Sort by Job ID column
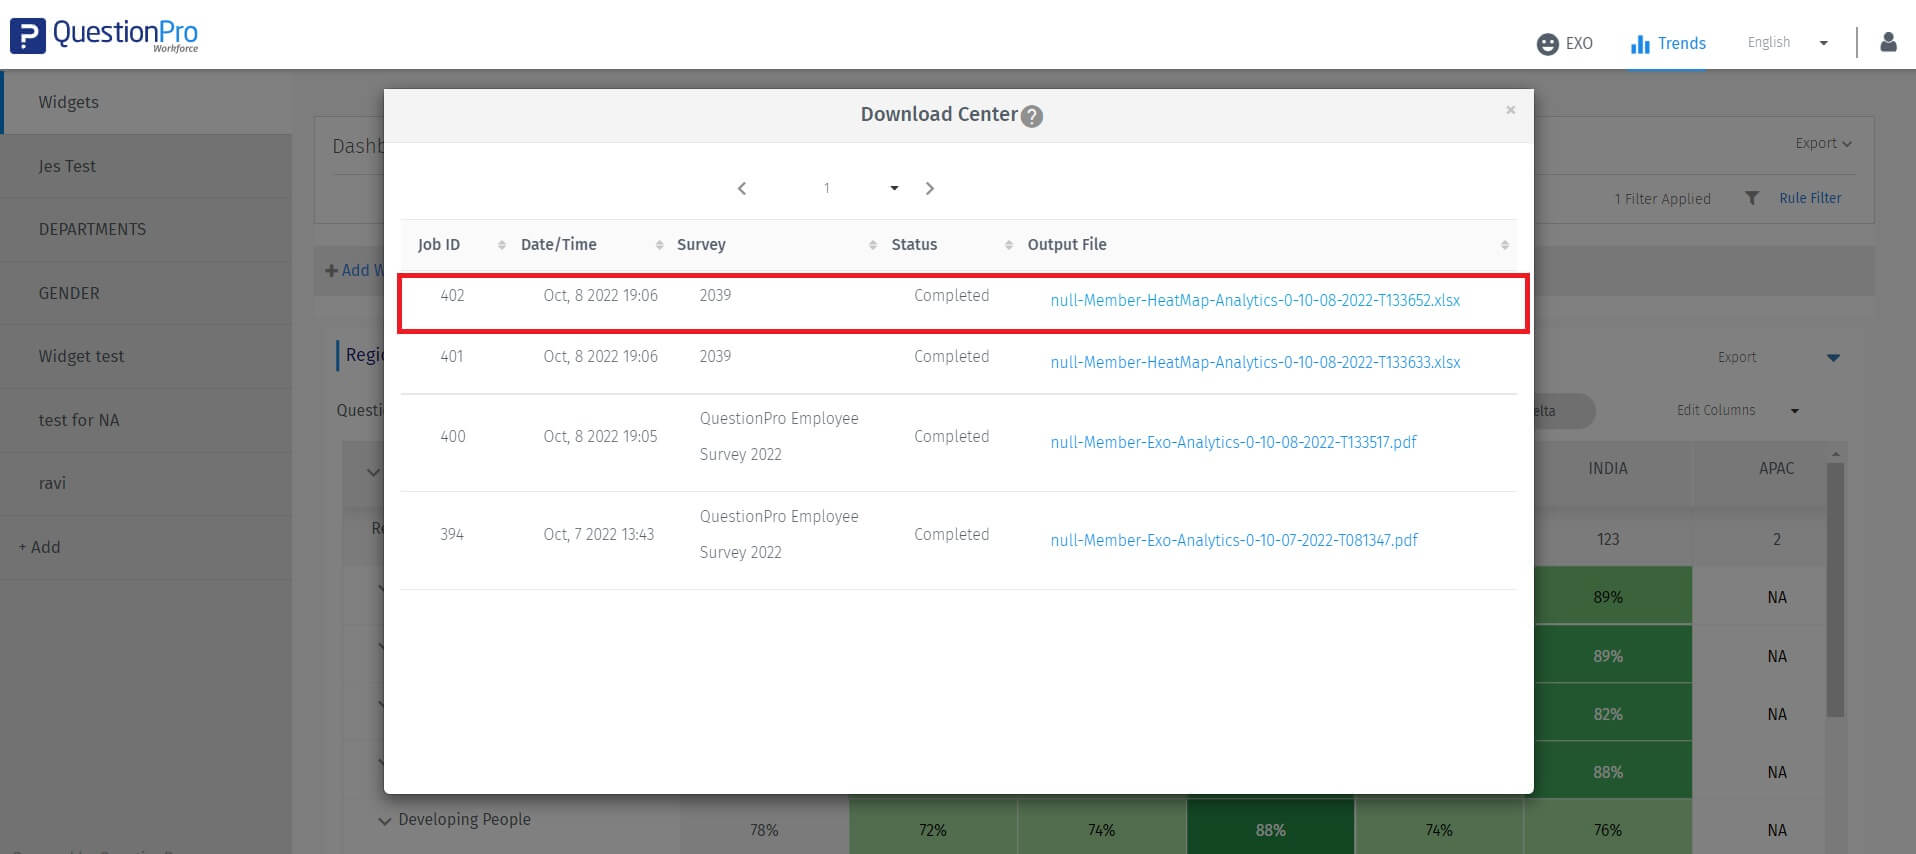Viewport: 1916px width, 854px height. pyautogui.click(x=501, y=245)
